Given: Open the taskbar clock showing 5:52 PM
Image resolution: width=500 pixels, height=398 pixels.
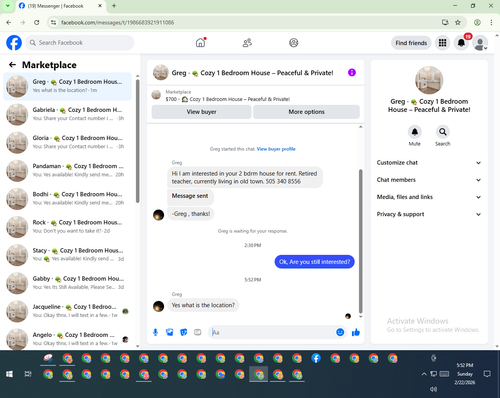Looking at the screenshot, I should coord(465,374).
